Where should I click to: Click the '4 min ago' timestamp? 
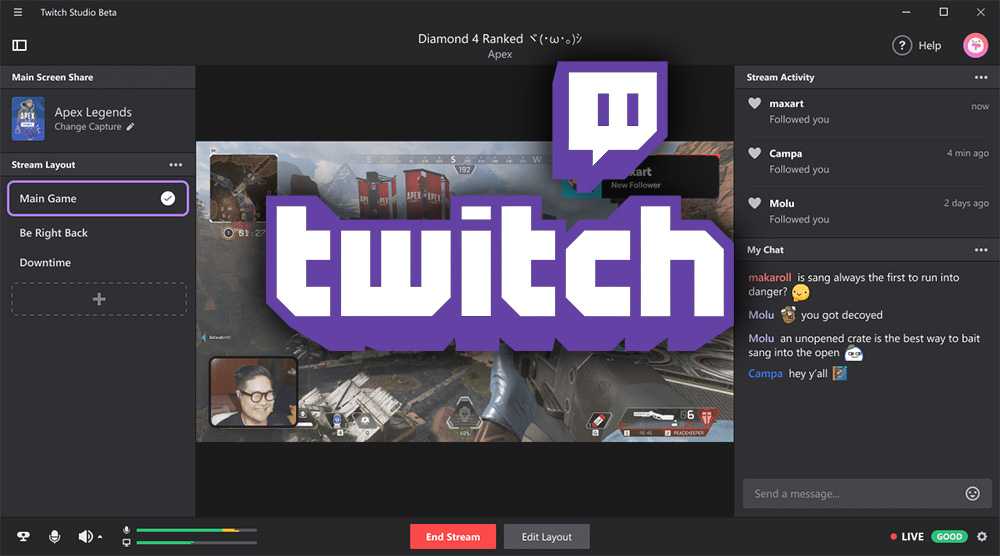(967, 153)
